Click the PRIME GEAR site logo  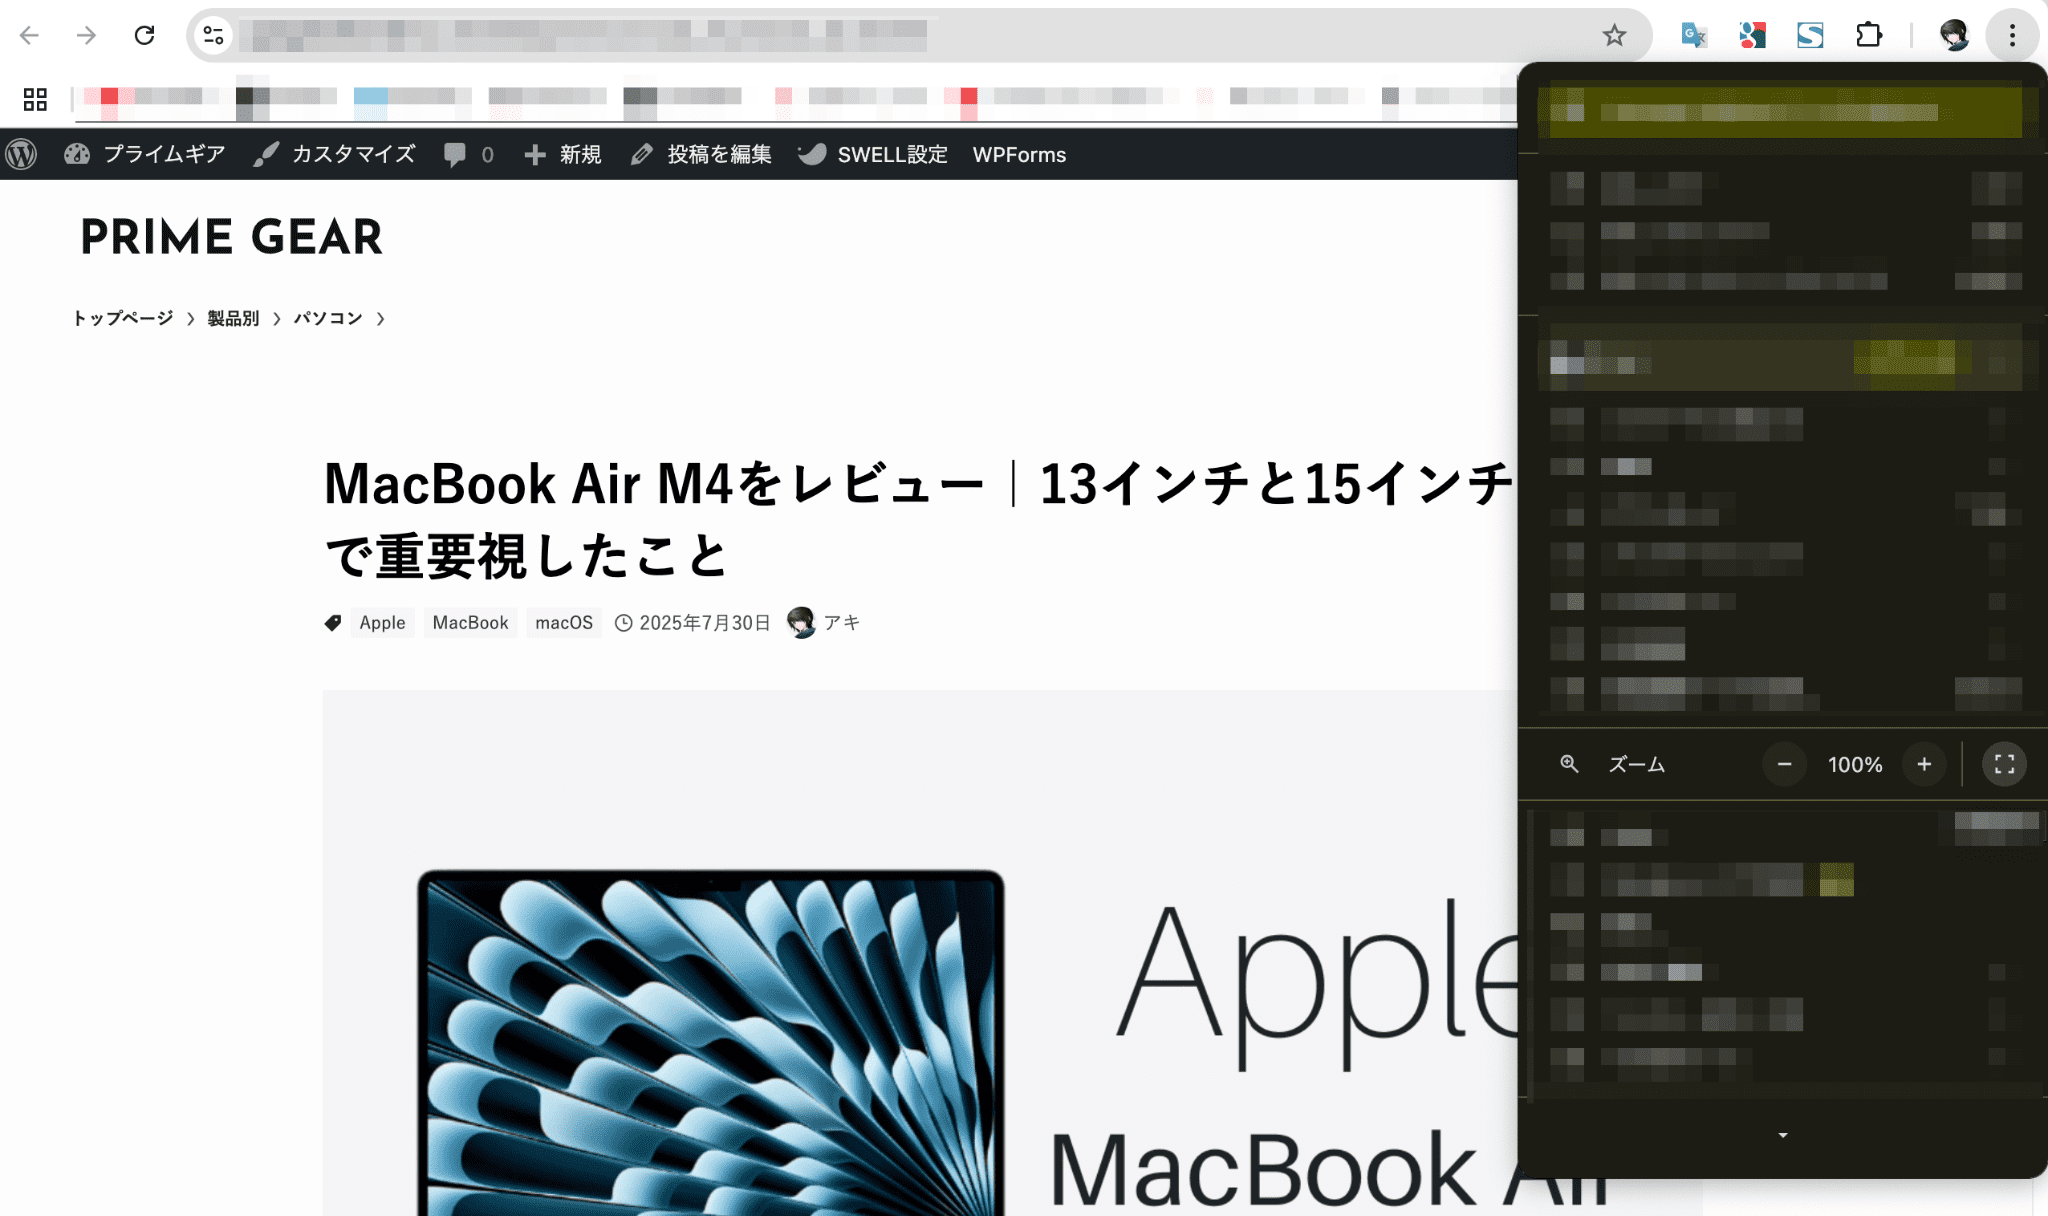tap(231, 238)
